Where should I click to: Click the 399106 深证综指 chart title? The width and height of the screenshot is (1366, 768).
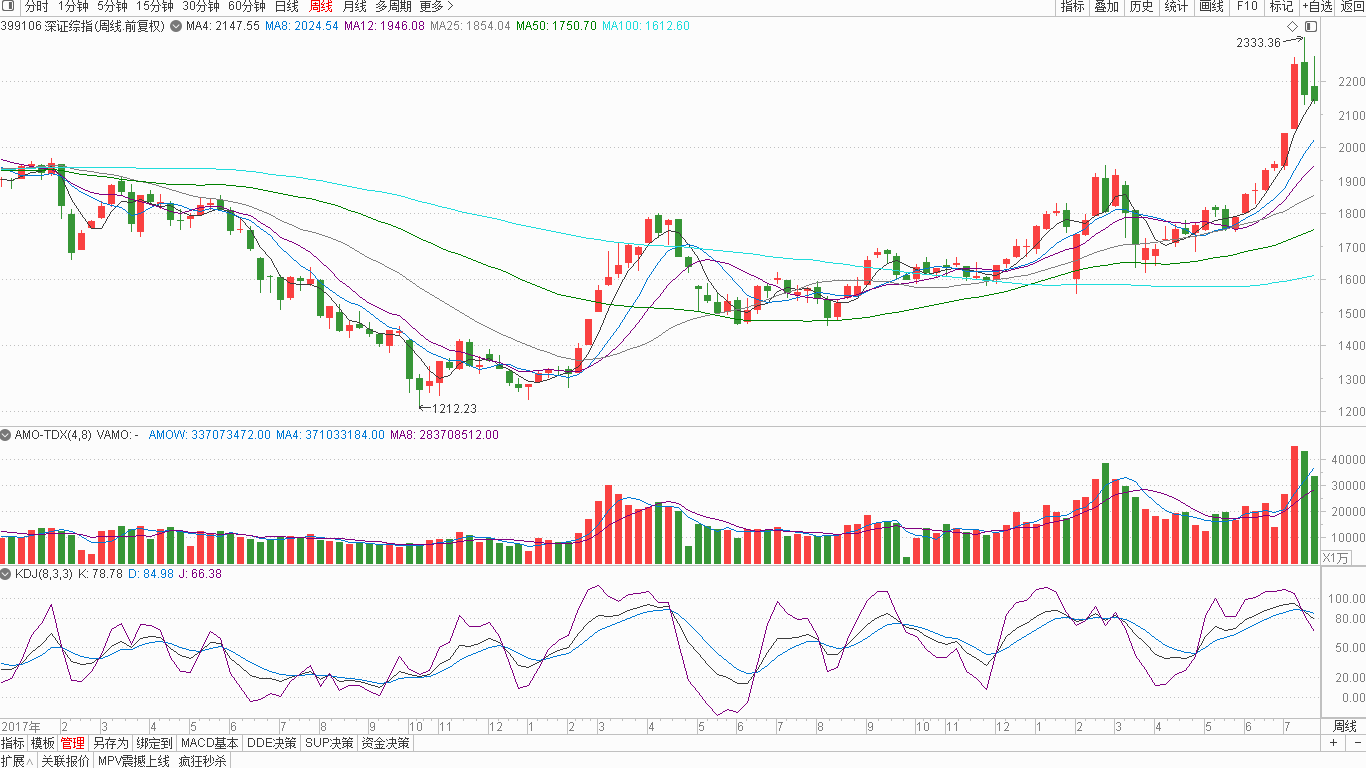click(83, 26)
